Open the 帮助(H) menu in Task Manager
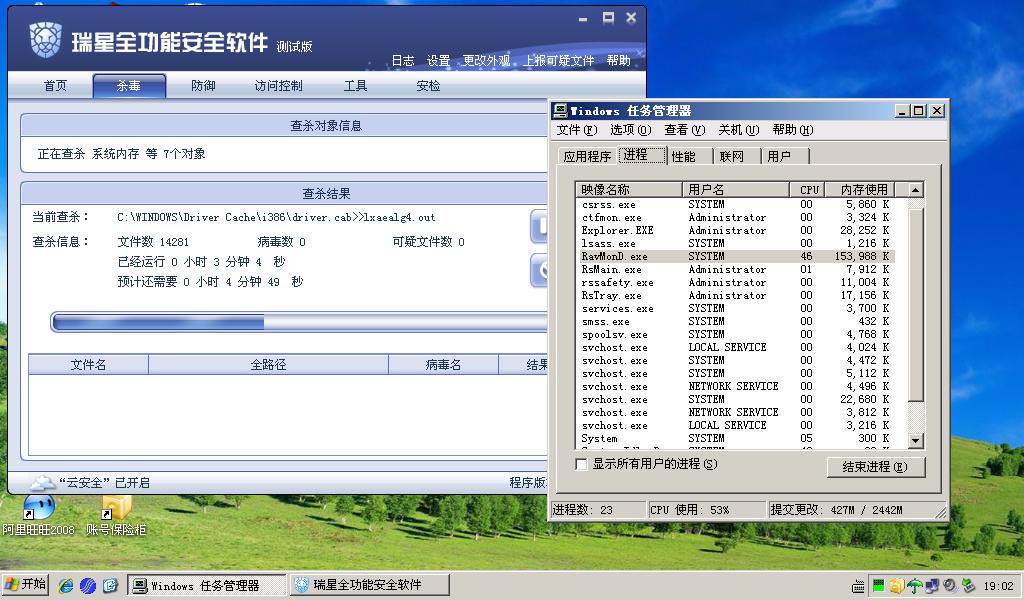 click(x=793, y=130)
